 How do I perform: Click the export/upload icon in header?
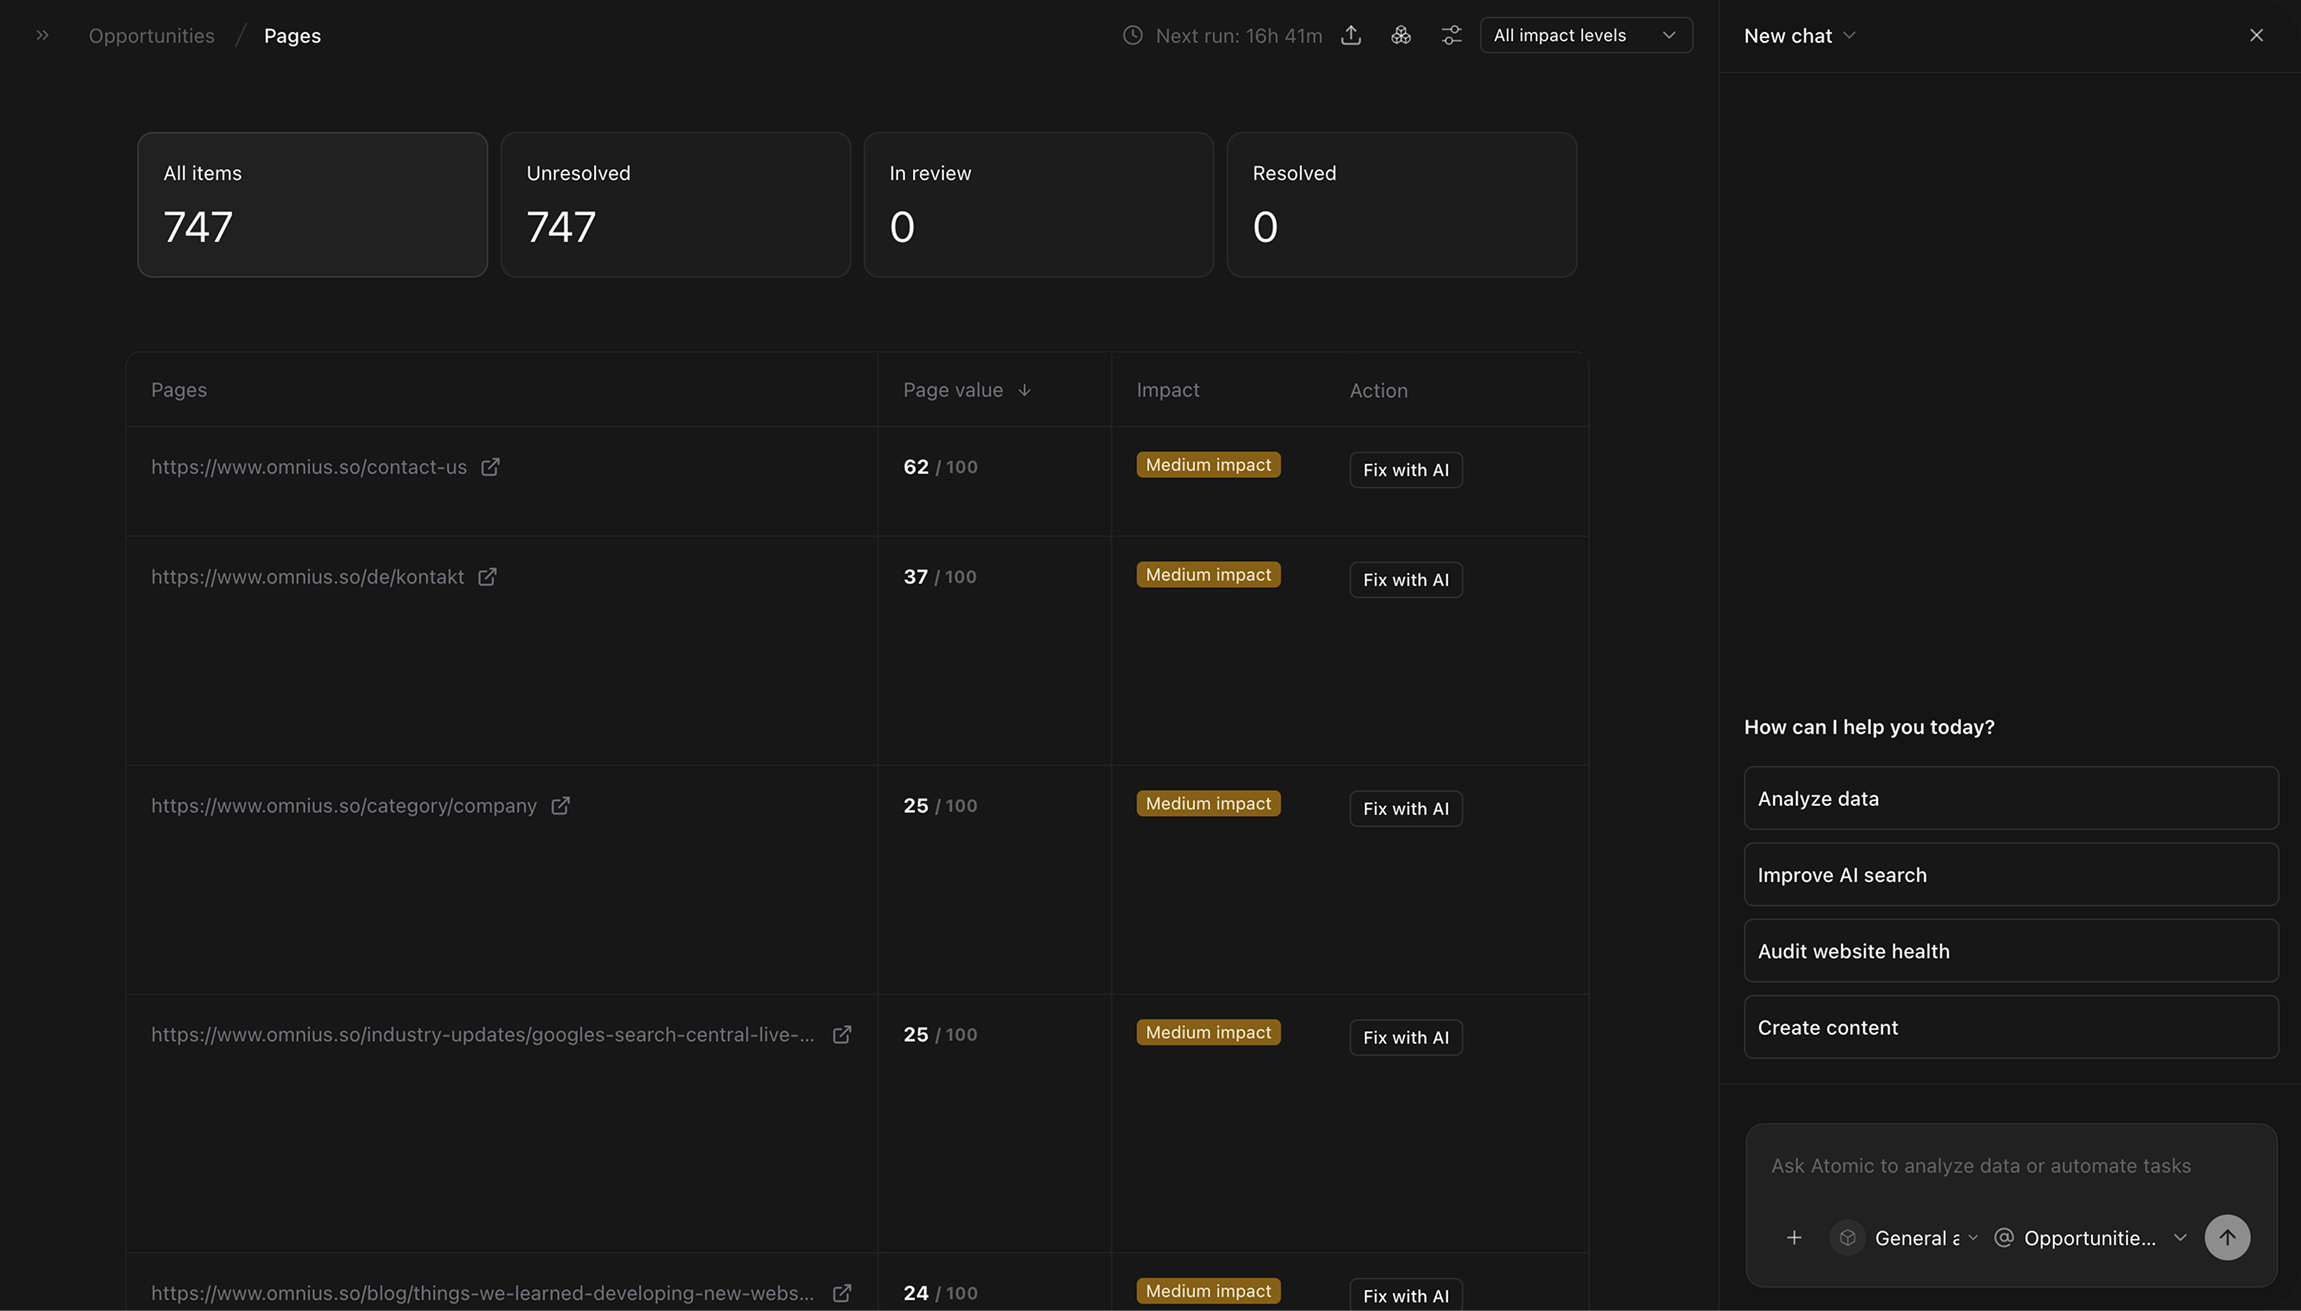pyautogui.click(x=1351, y=35)
